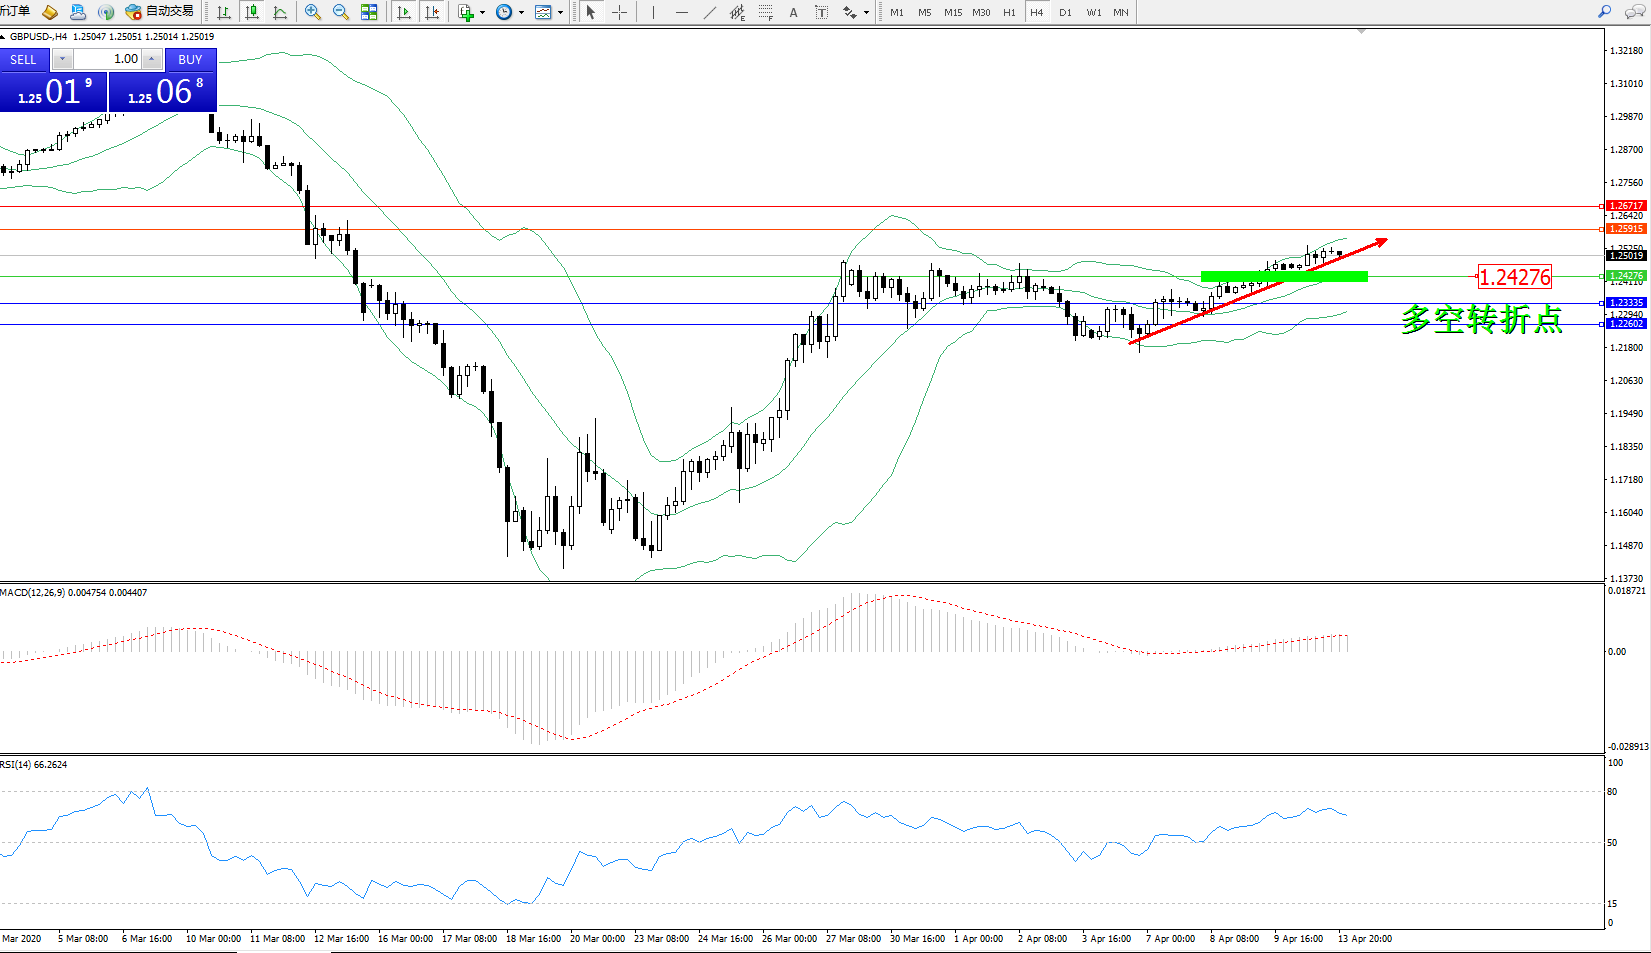This screenshot has width=1651, height=953.
Task: Toggle chart auto scroll
Action: coord(404,12)
